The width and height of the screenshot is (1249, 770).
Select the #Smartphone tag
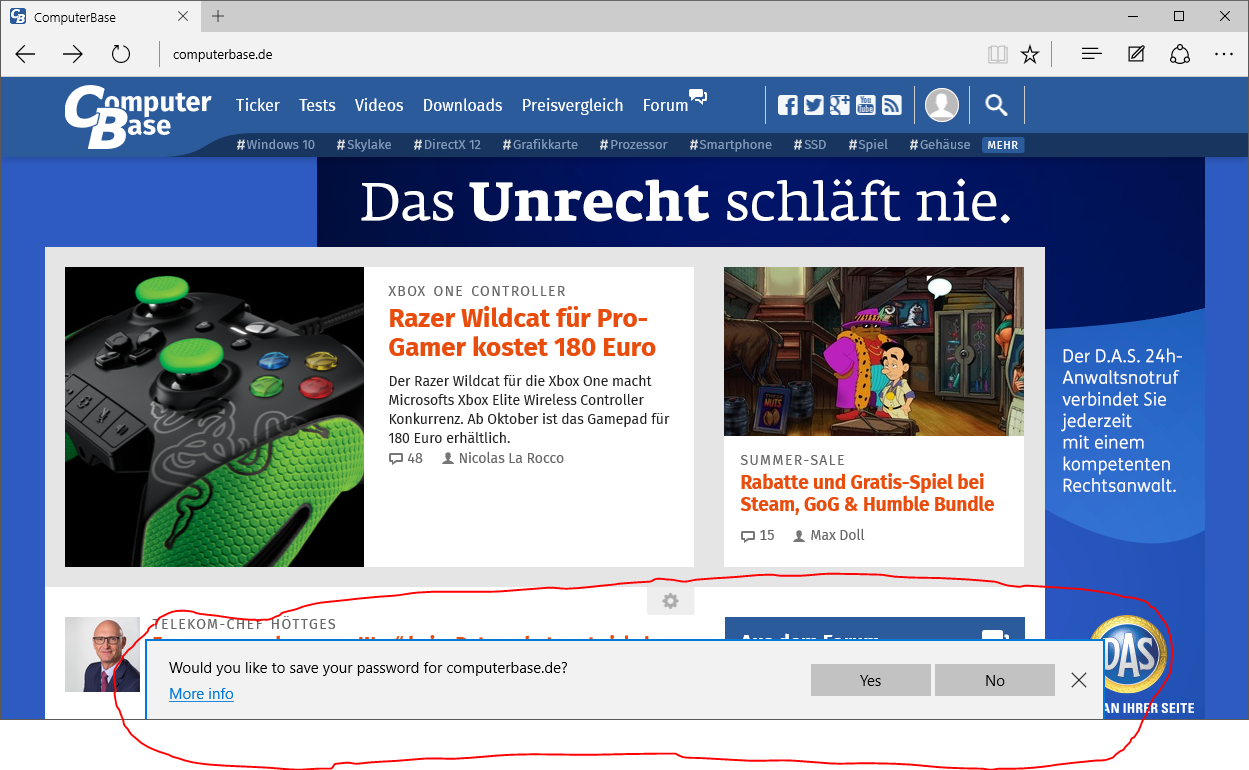click(x=731, y=145)
